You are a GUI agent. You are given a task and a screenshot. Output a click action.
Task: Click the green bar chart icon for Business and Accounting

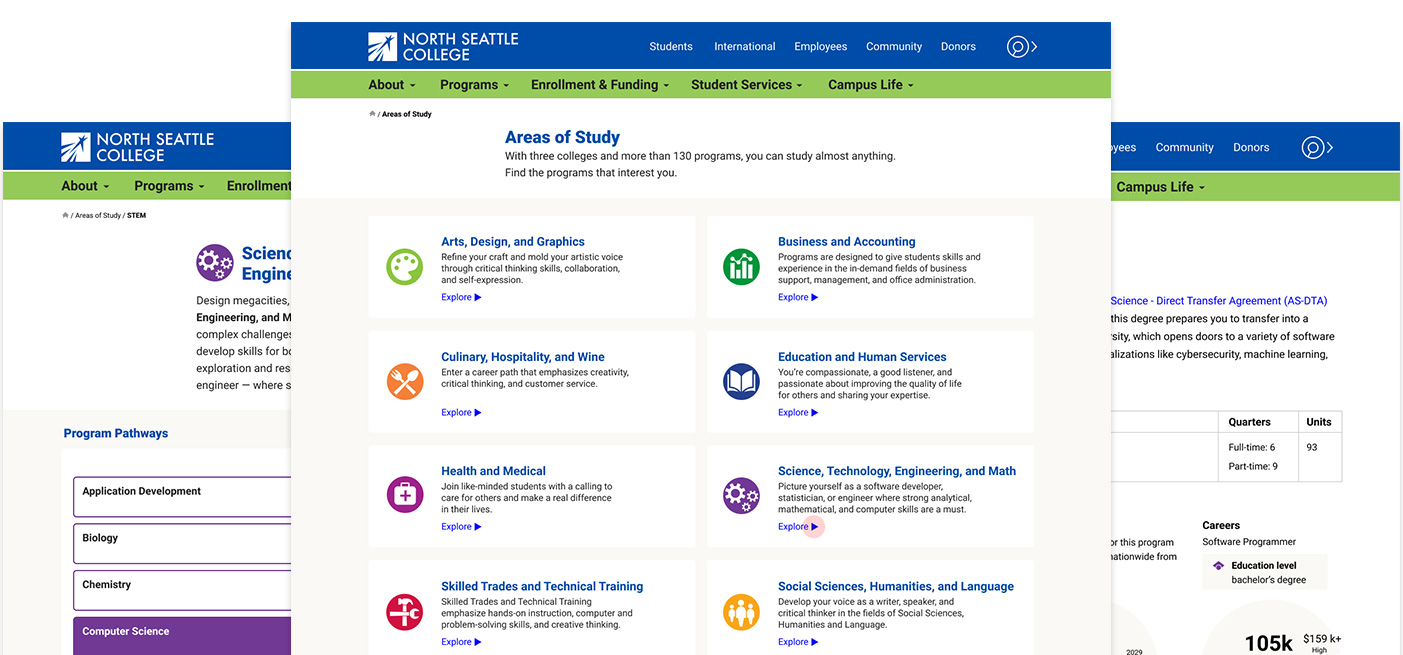click(742, 267)
